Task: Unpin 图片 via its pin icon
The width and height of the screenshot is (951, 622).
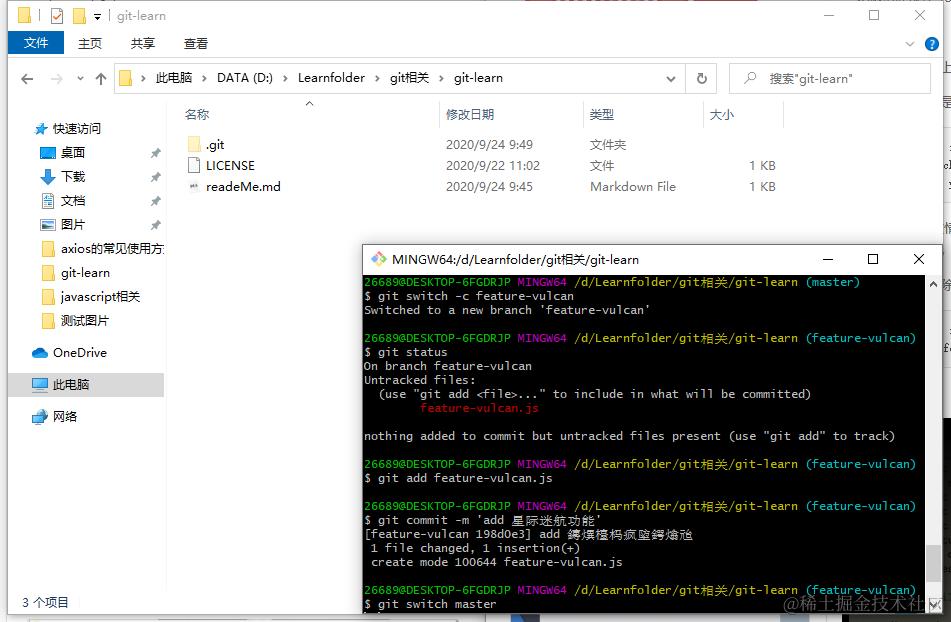Action: [x=156, y=225]
